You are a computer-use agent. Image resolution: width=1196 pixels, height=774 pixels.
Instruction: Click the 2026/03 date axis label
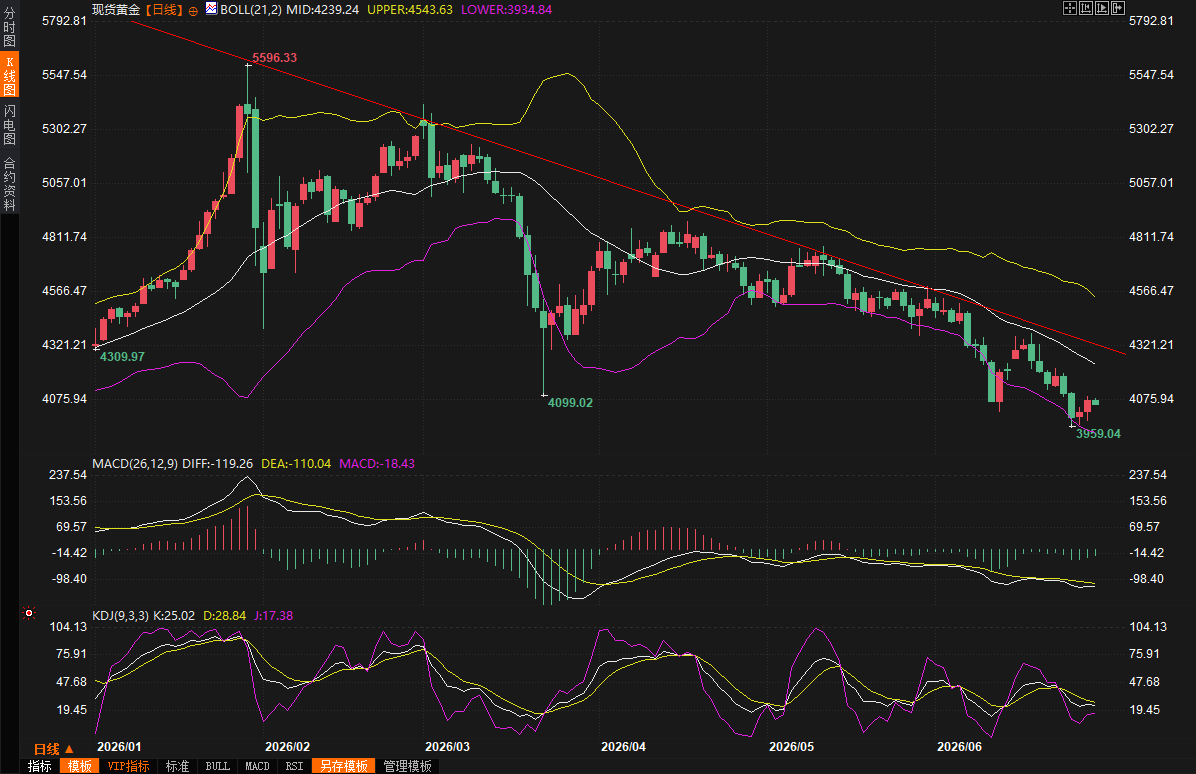click(448, 747)
